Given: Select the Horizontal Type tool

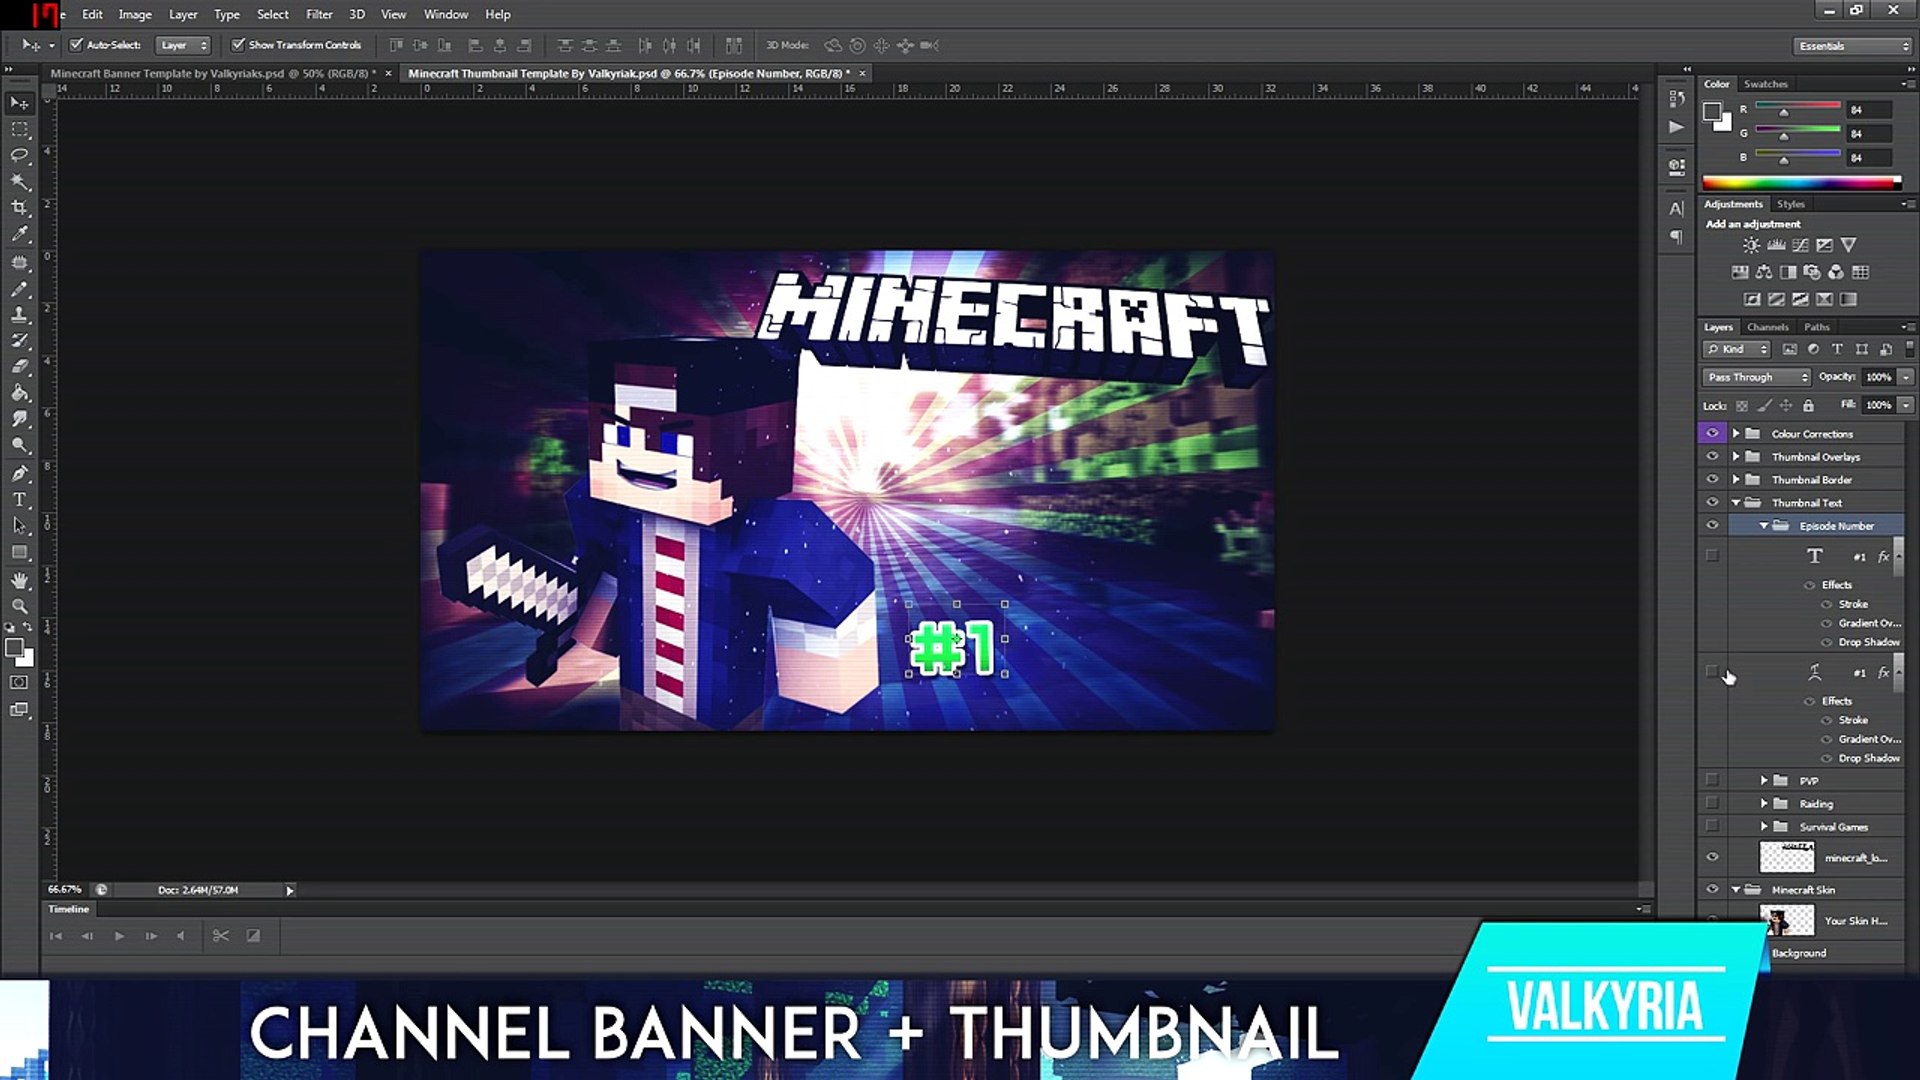Looking at the screenshot, I should point(19,499).
